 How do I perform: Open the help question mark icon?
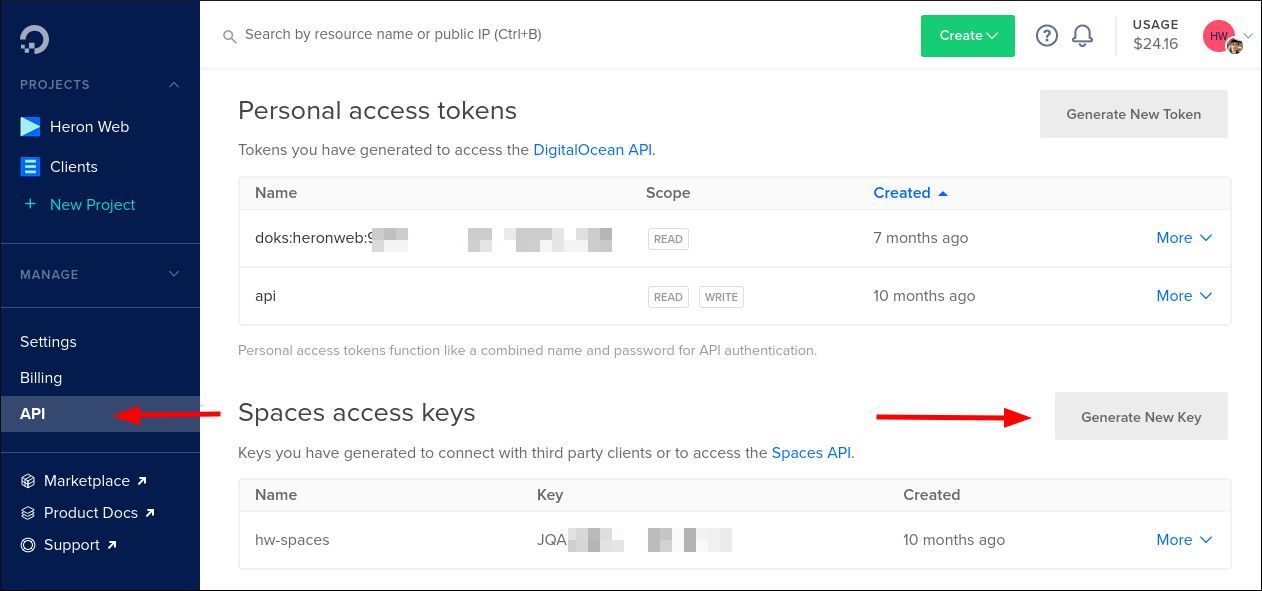pos(1046,35)
